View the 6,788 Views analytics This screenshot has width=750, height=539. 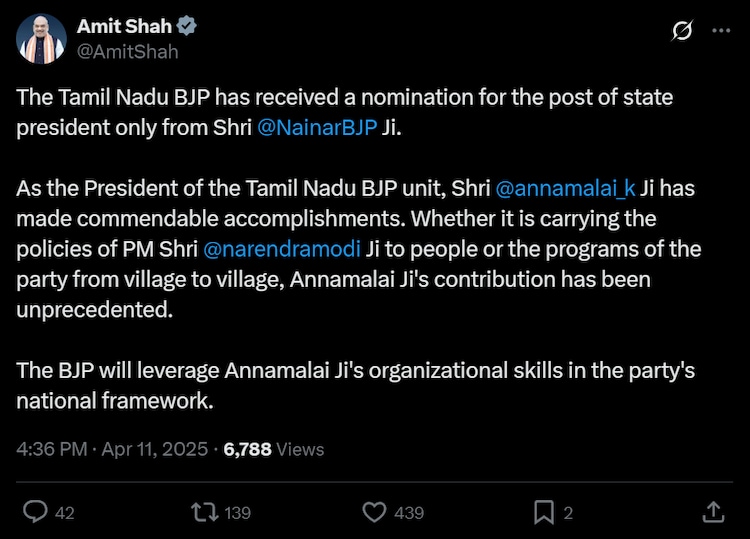click(x=274, y=449)
